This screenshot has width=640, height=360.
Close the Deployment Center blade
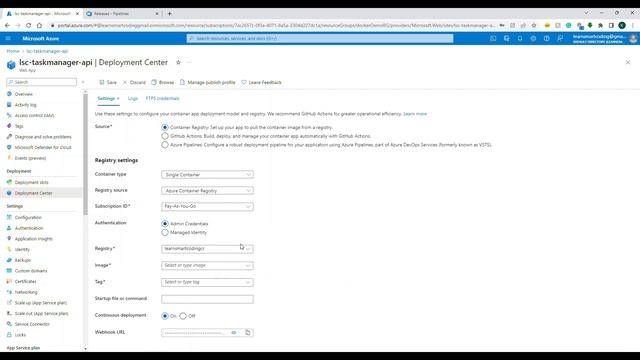pos(628,62)
